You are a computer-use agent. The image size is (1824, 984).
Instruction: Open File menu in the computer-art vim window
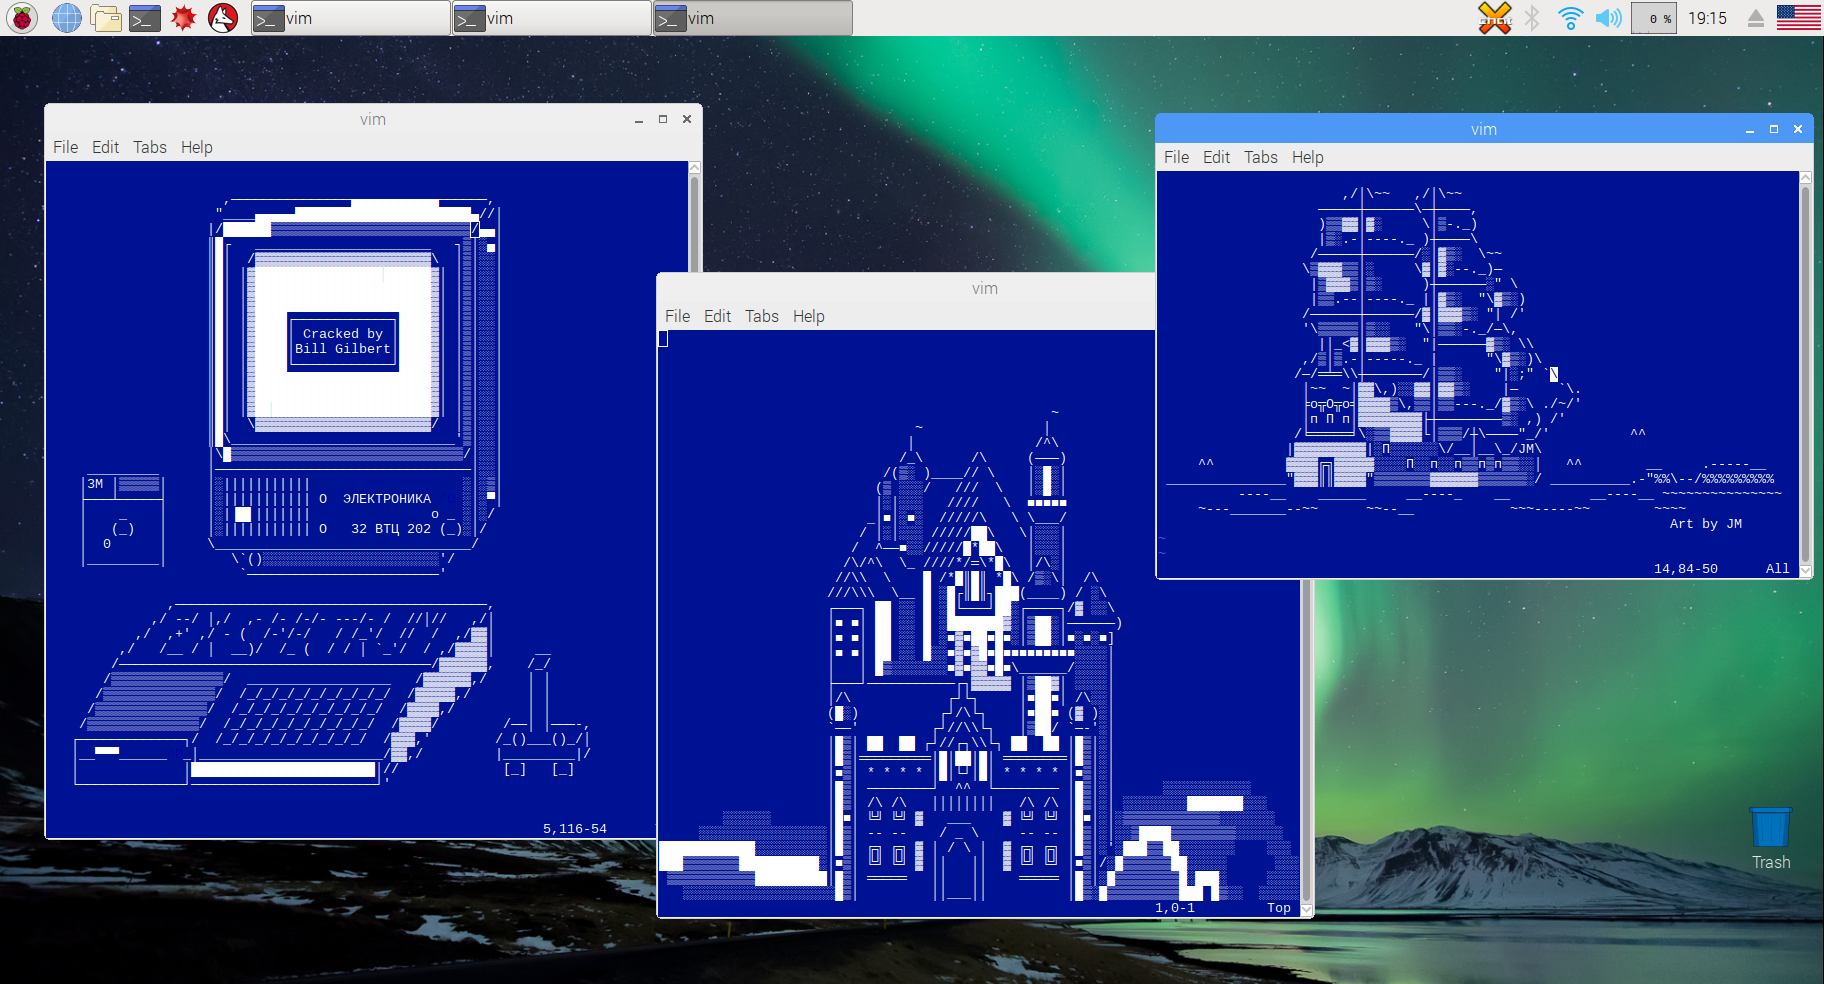click(x=65, y=147)
